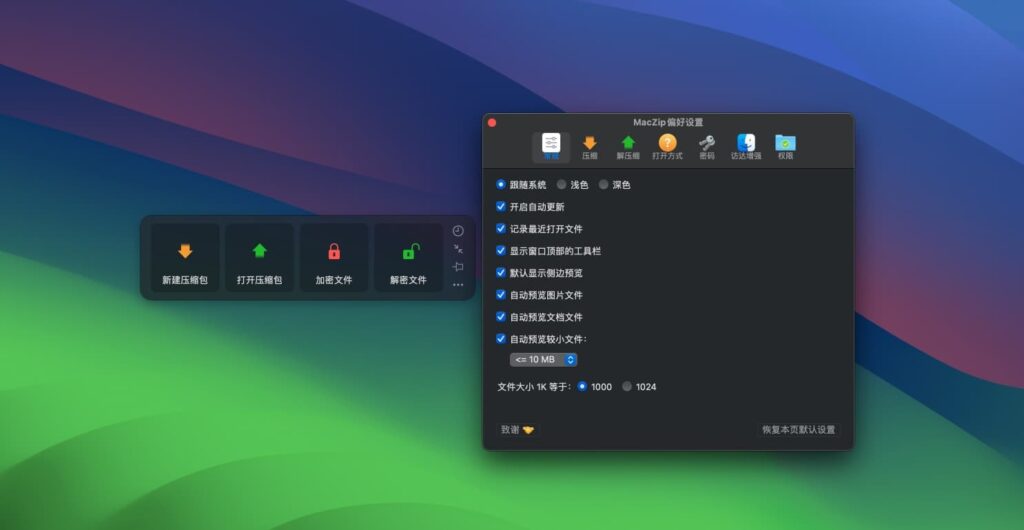Open the 权限 folder permissions tab
The width and height of the screenshot is (1024, 530).
[785, 148]
